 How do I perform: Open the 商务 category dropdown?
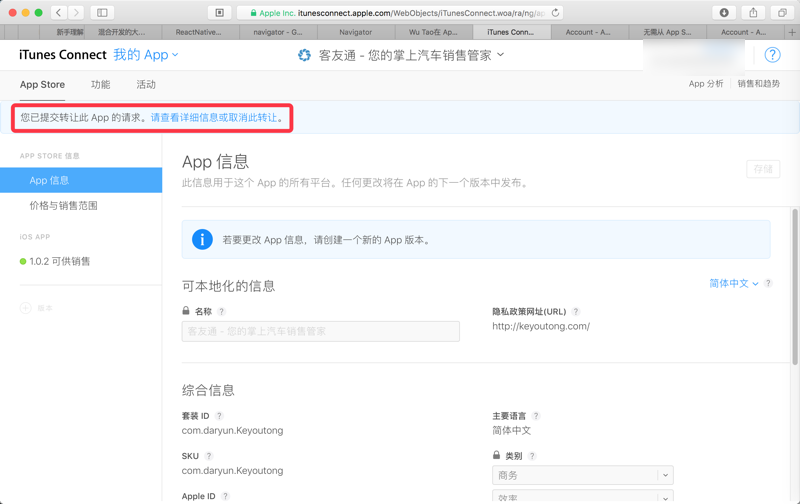tap(583, 475)
